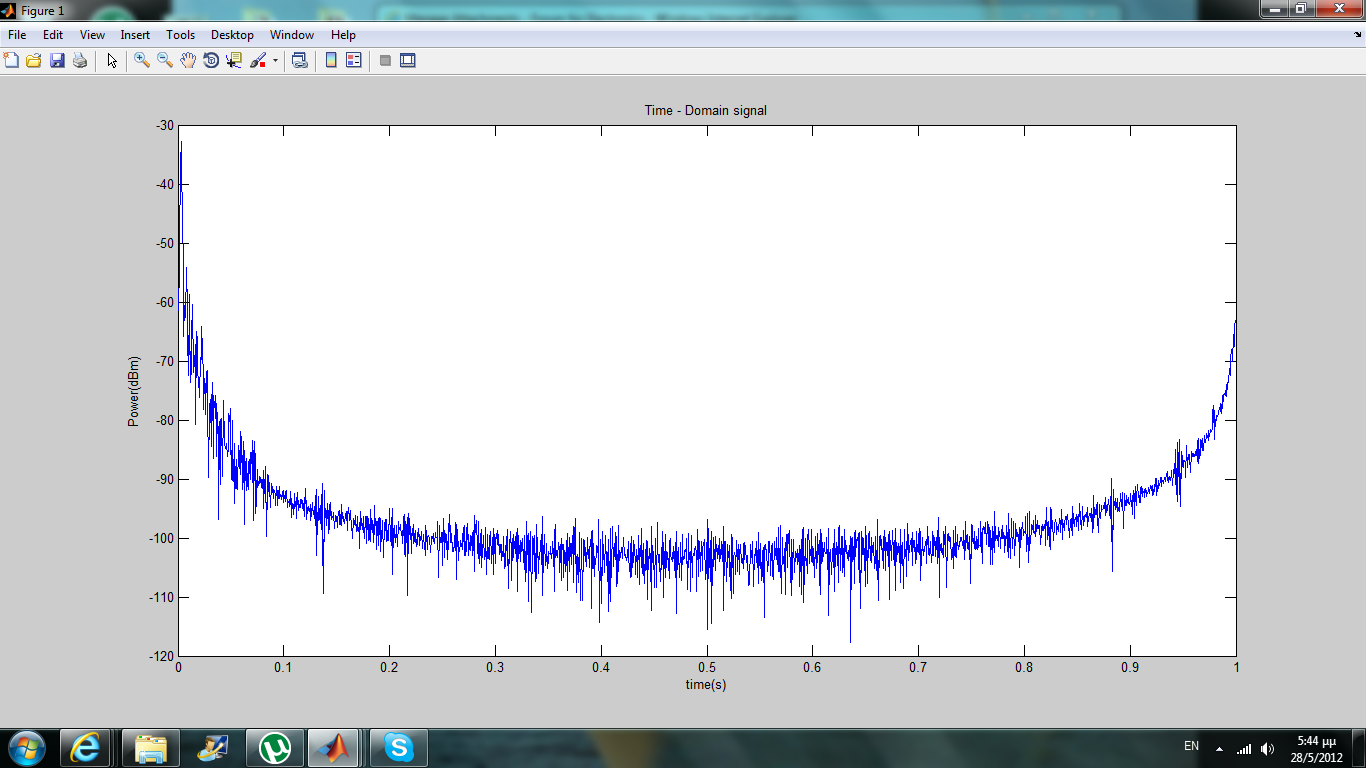This screenshot has height=768, width=1366.
Task: Click the plot title 'Time - Domain signal'
Action: [x=705, y=111]
